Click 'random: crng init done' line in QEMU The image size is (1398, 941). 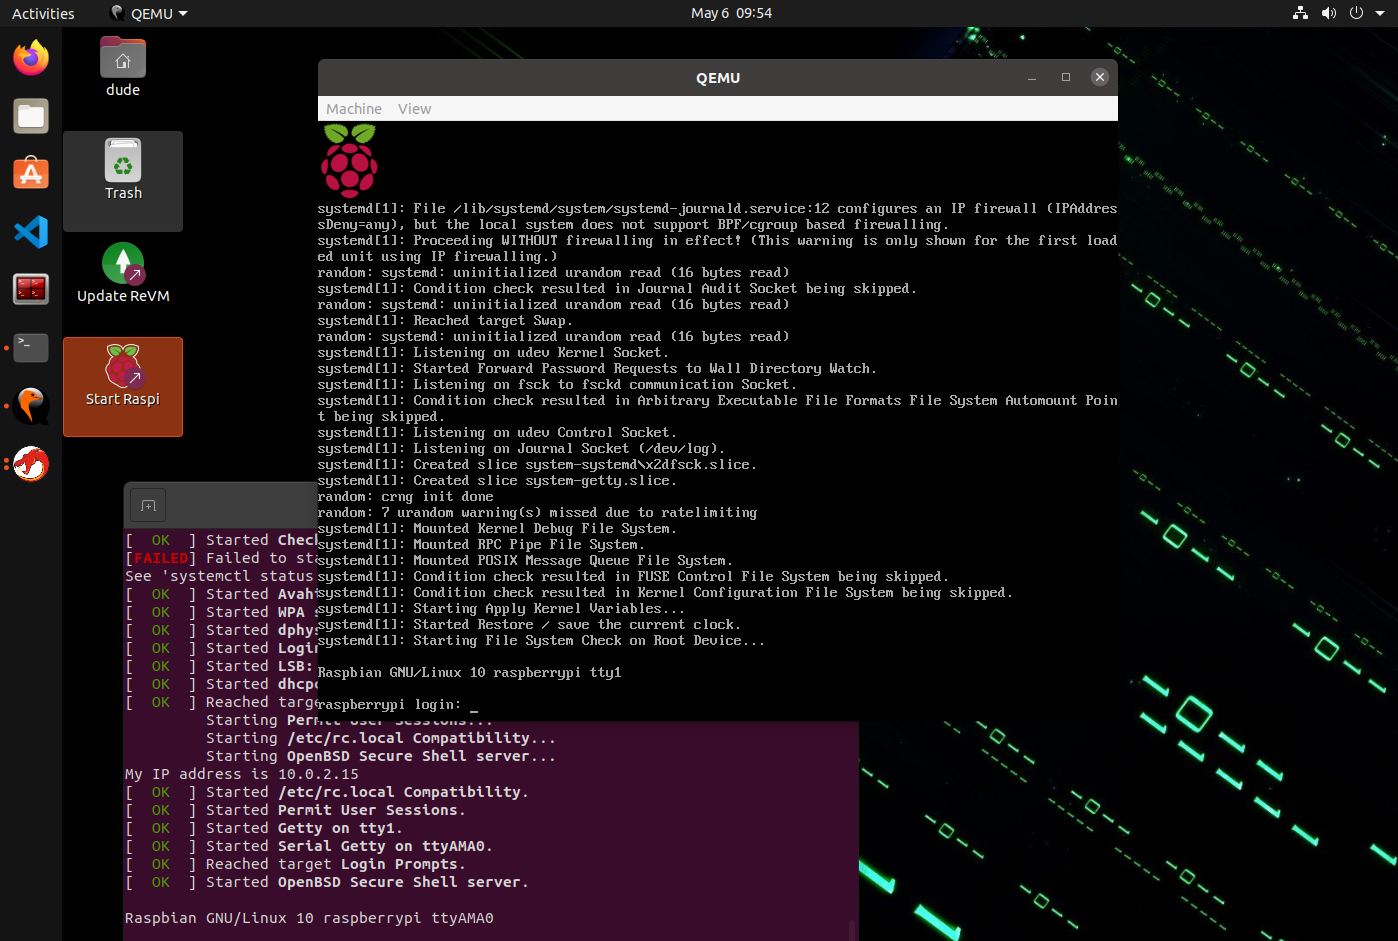coord(405,497)
